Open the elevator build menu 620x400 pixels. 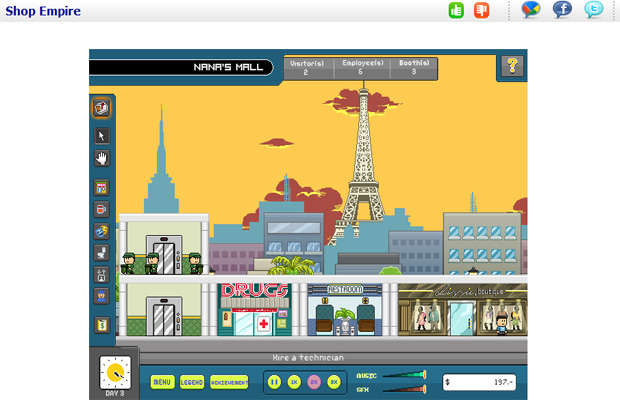point(102,274)
